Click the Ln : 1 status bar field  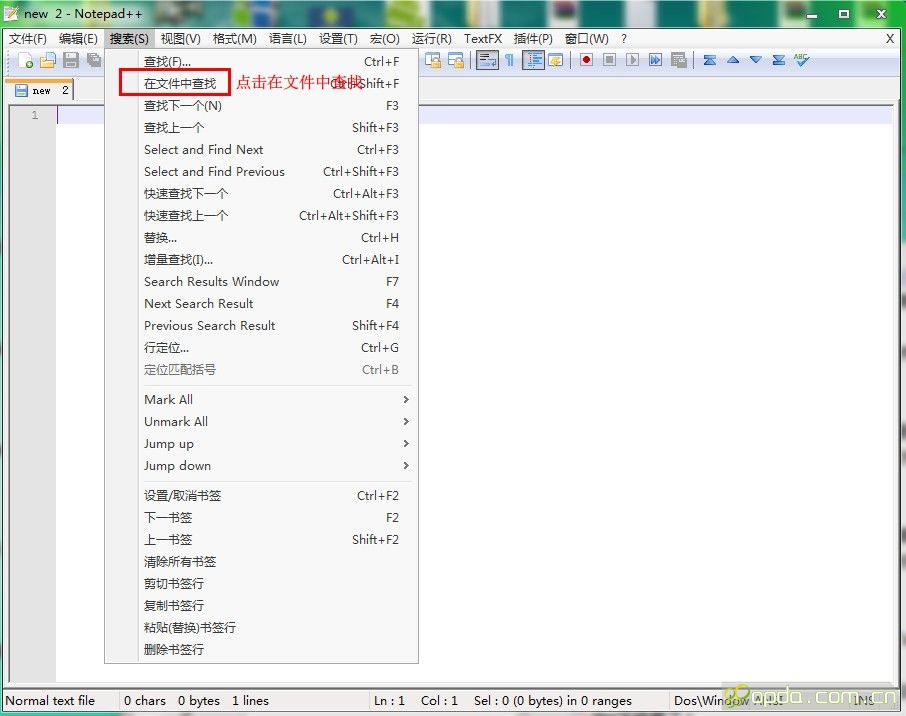pos(389,701)
